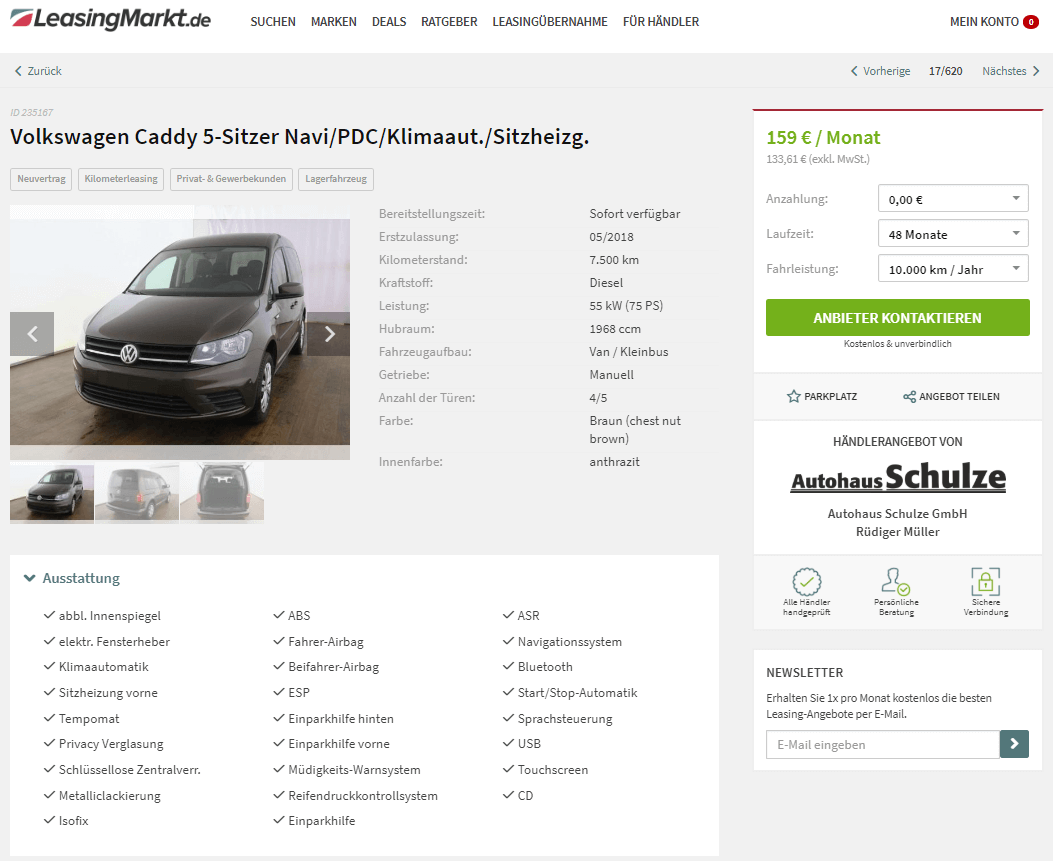The image size is (1053, 861).
Task: Click the Sichere Verbindung lock icon
Action: pyautogui.click(x=985, y=582)
